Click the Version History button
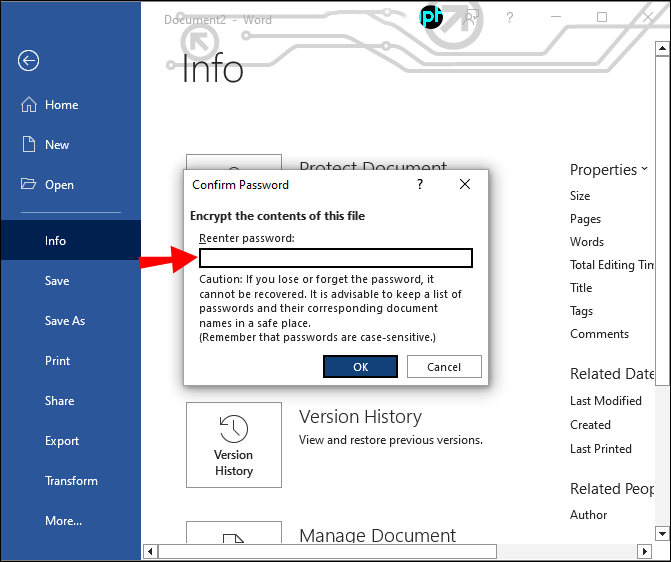The height and width of the screenshot is (562, 671). coord(234,445)
